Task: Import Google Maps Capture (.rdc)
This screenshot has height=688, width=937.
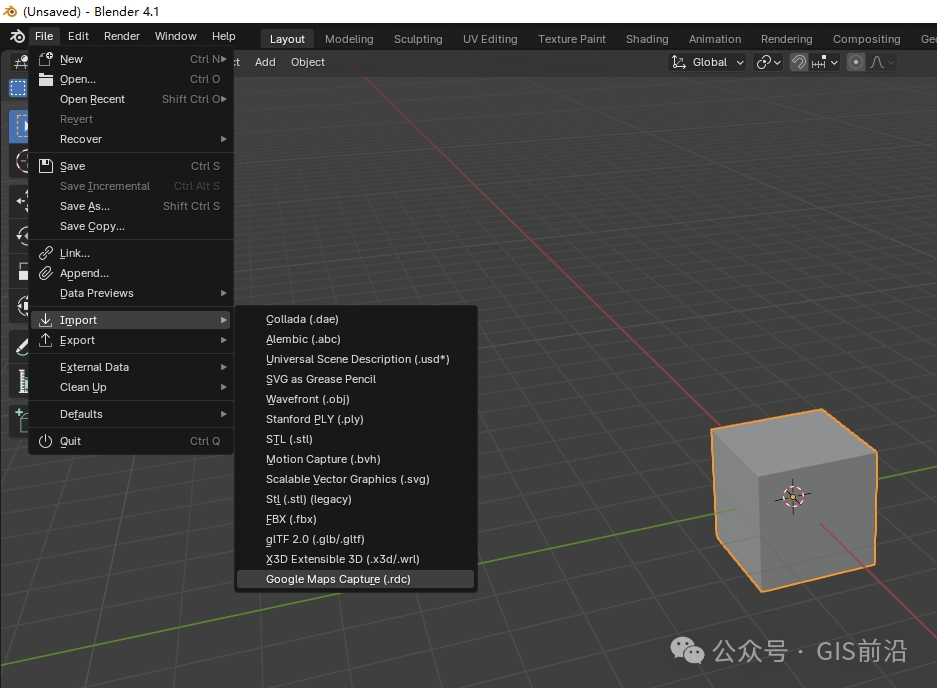Action: click(356, 579)
